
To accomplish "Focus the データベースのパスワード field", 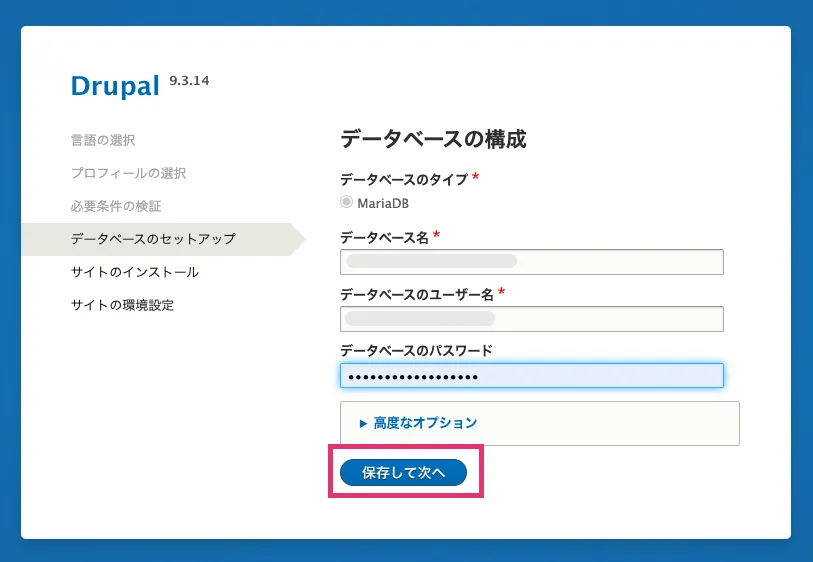I will click(531, 376).
